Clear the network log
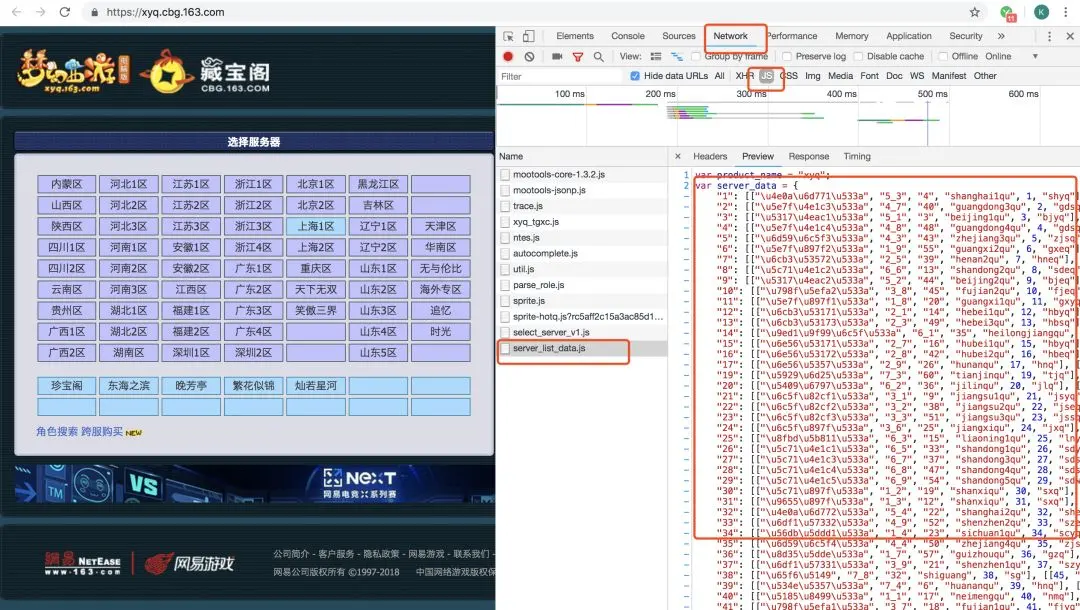This screenshot has width=1080, height=610. pos(529,56)
